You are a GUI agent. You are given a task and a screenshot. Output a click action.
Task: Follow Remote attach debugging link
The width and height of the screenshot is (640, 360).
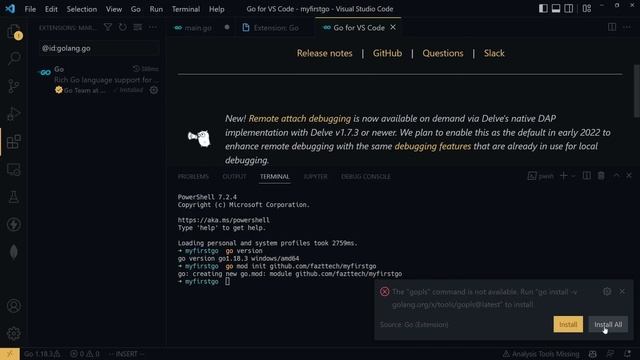pos(300,118)
